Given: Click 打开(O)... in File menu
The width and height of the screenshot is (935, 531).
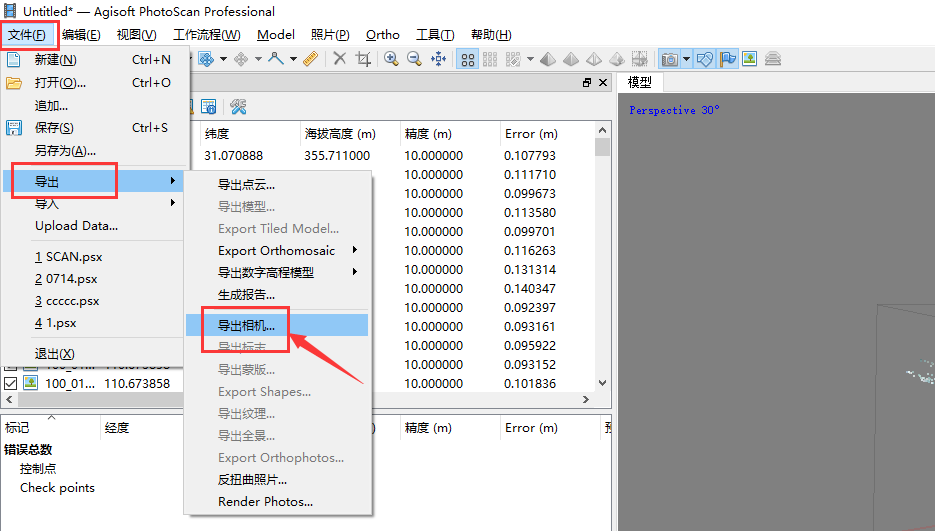Looking at the screenshot, I should click(x=92, y=82).
